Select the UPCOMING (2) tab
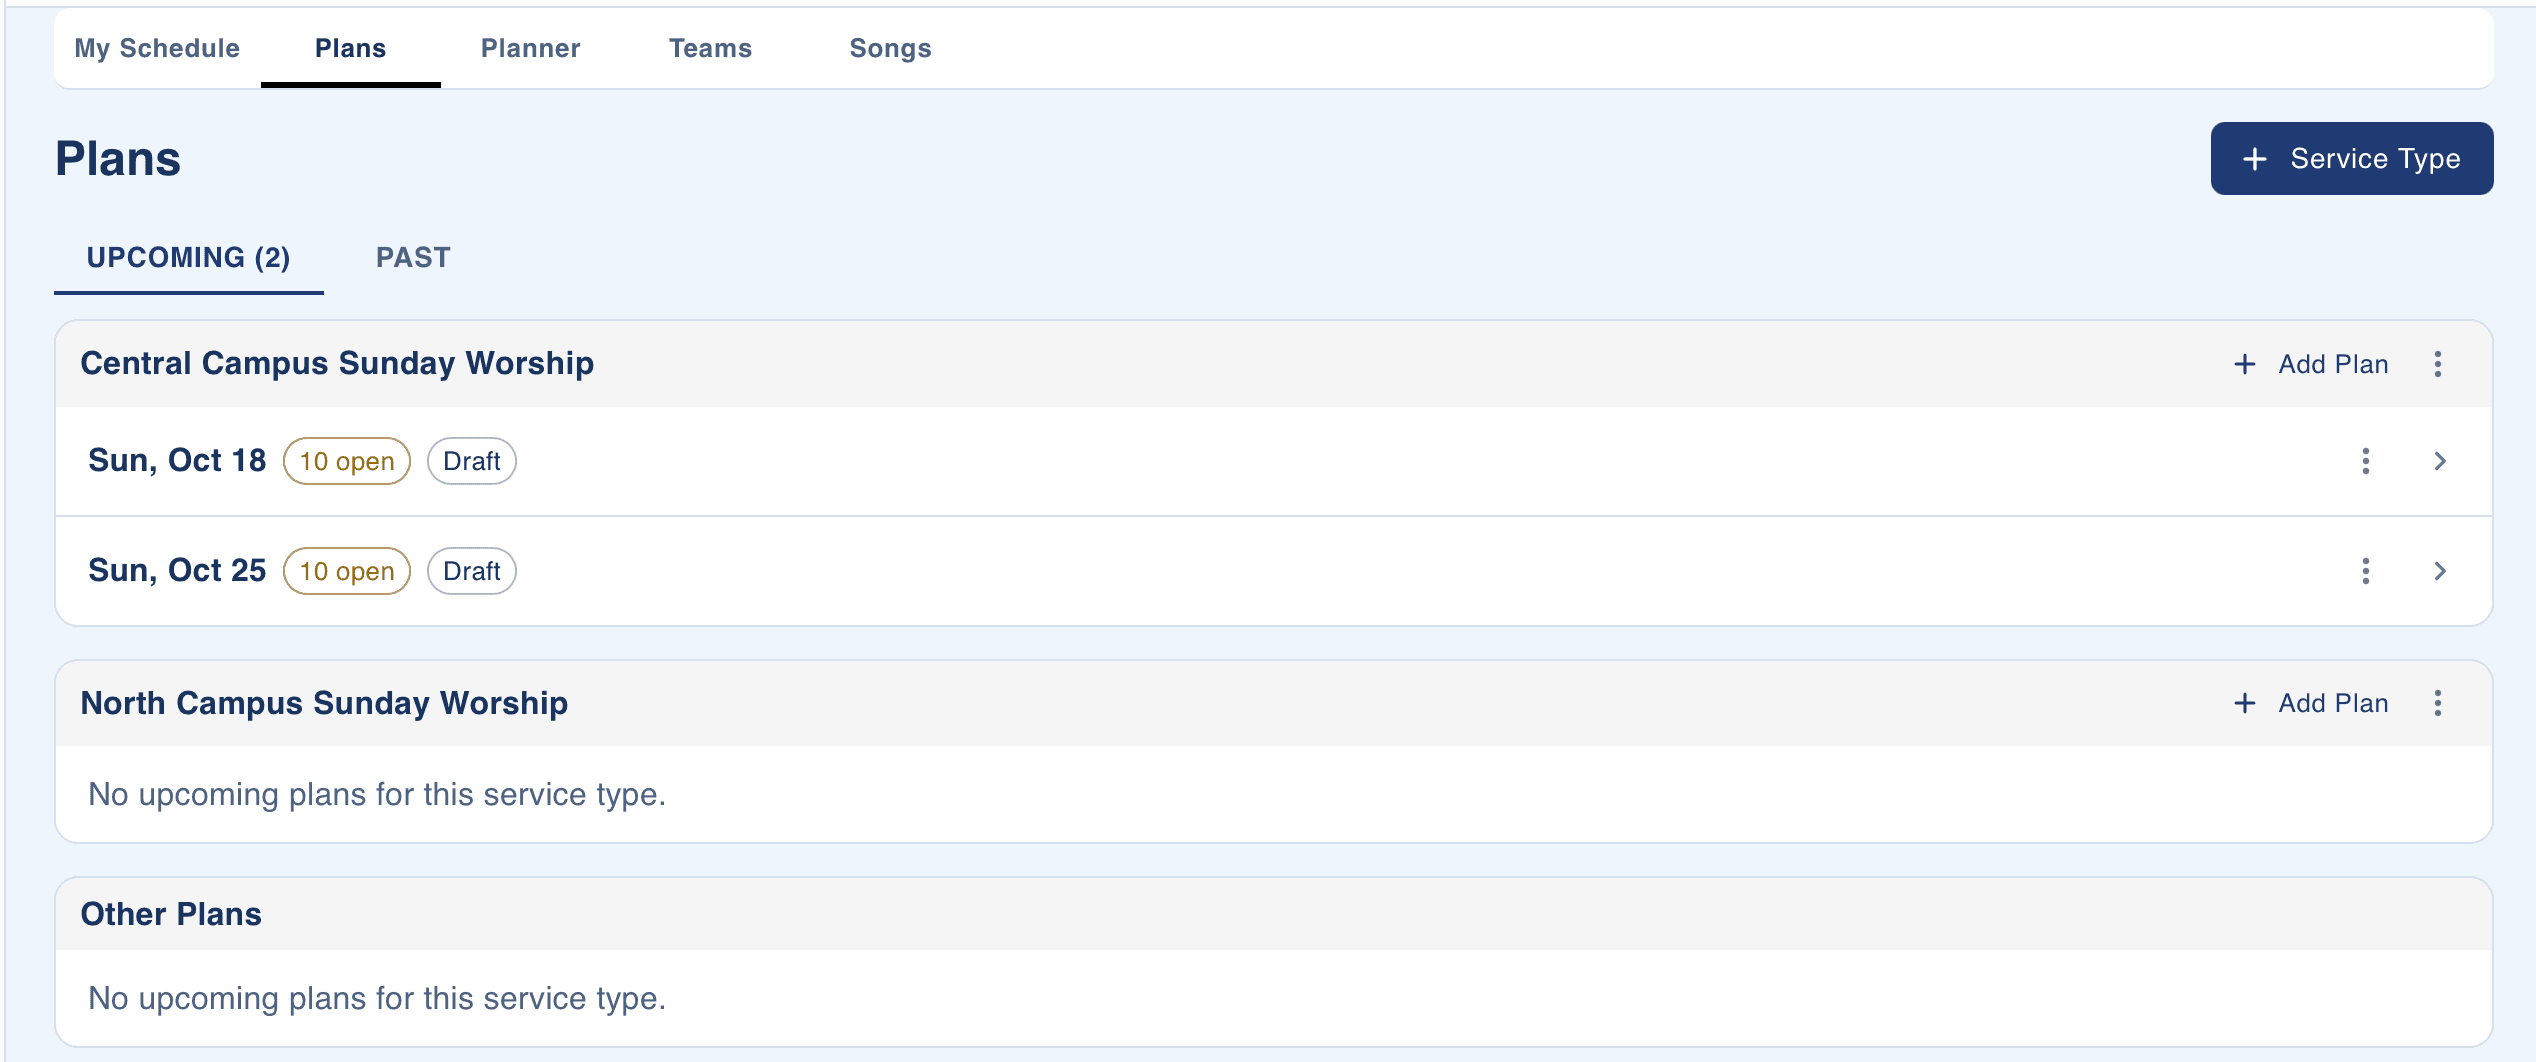 click(188, 258)
